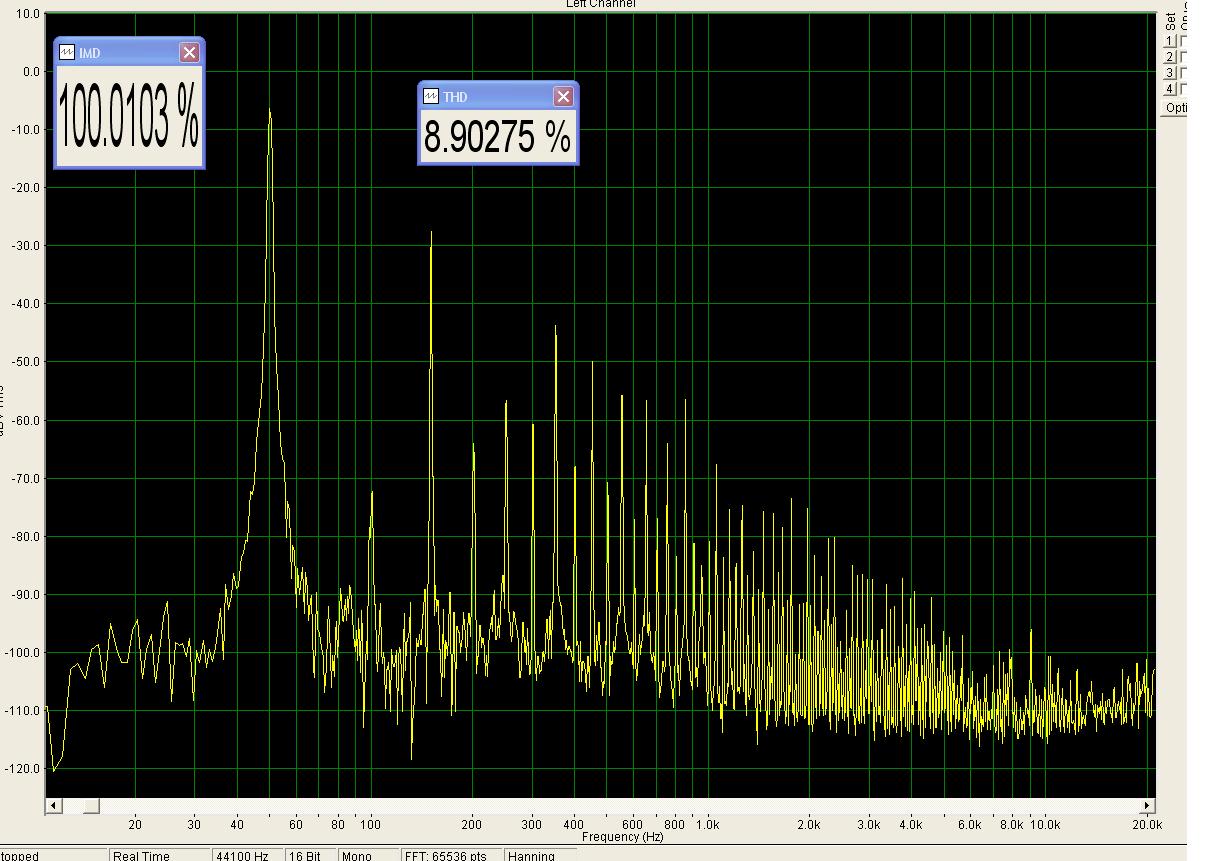
Task: Click the 44100 Hz sample rate status field
Action: pos(246,856)
